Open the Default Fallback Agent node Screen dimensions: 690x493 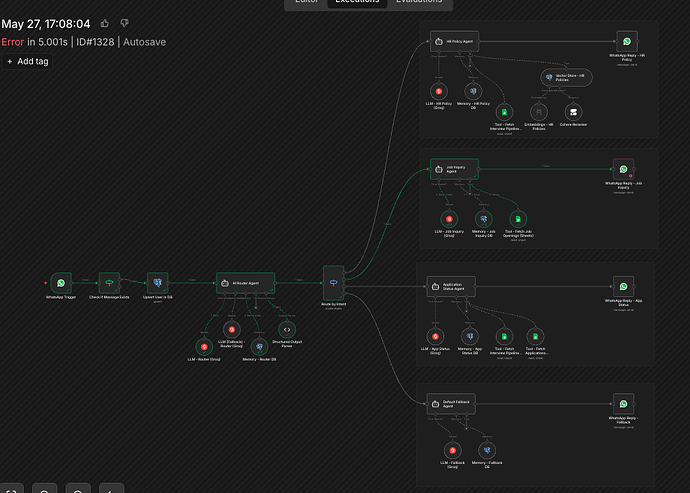(451, 404)
